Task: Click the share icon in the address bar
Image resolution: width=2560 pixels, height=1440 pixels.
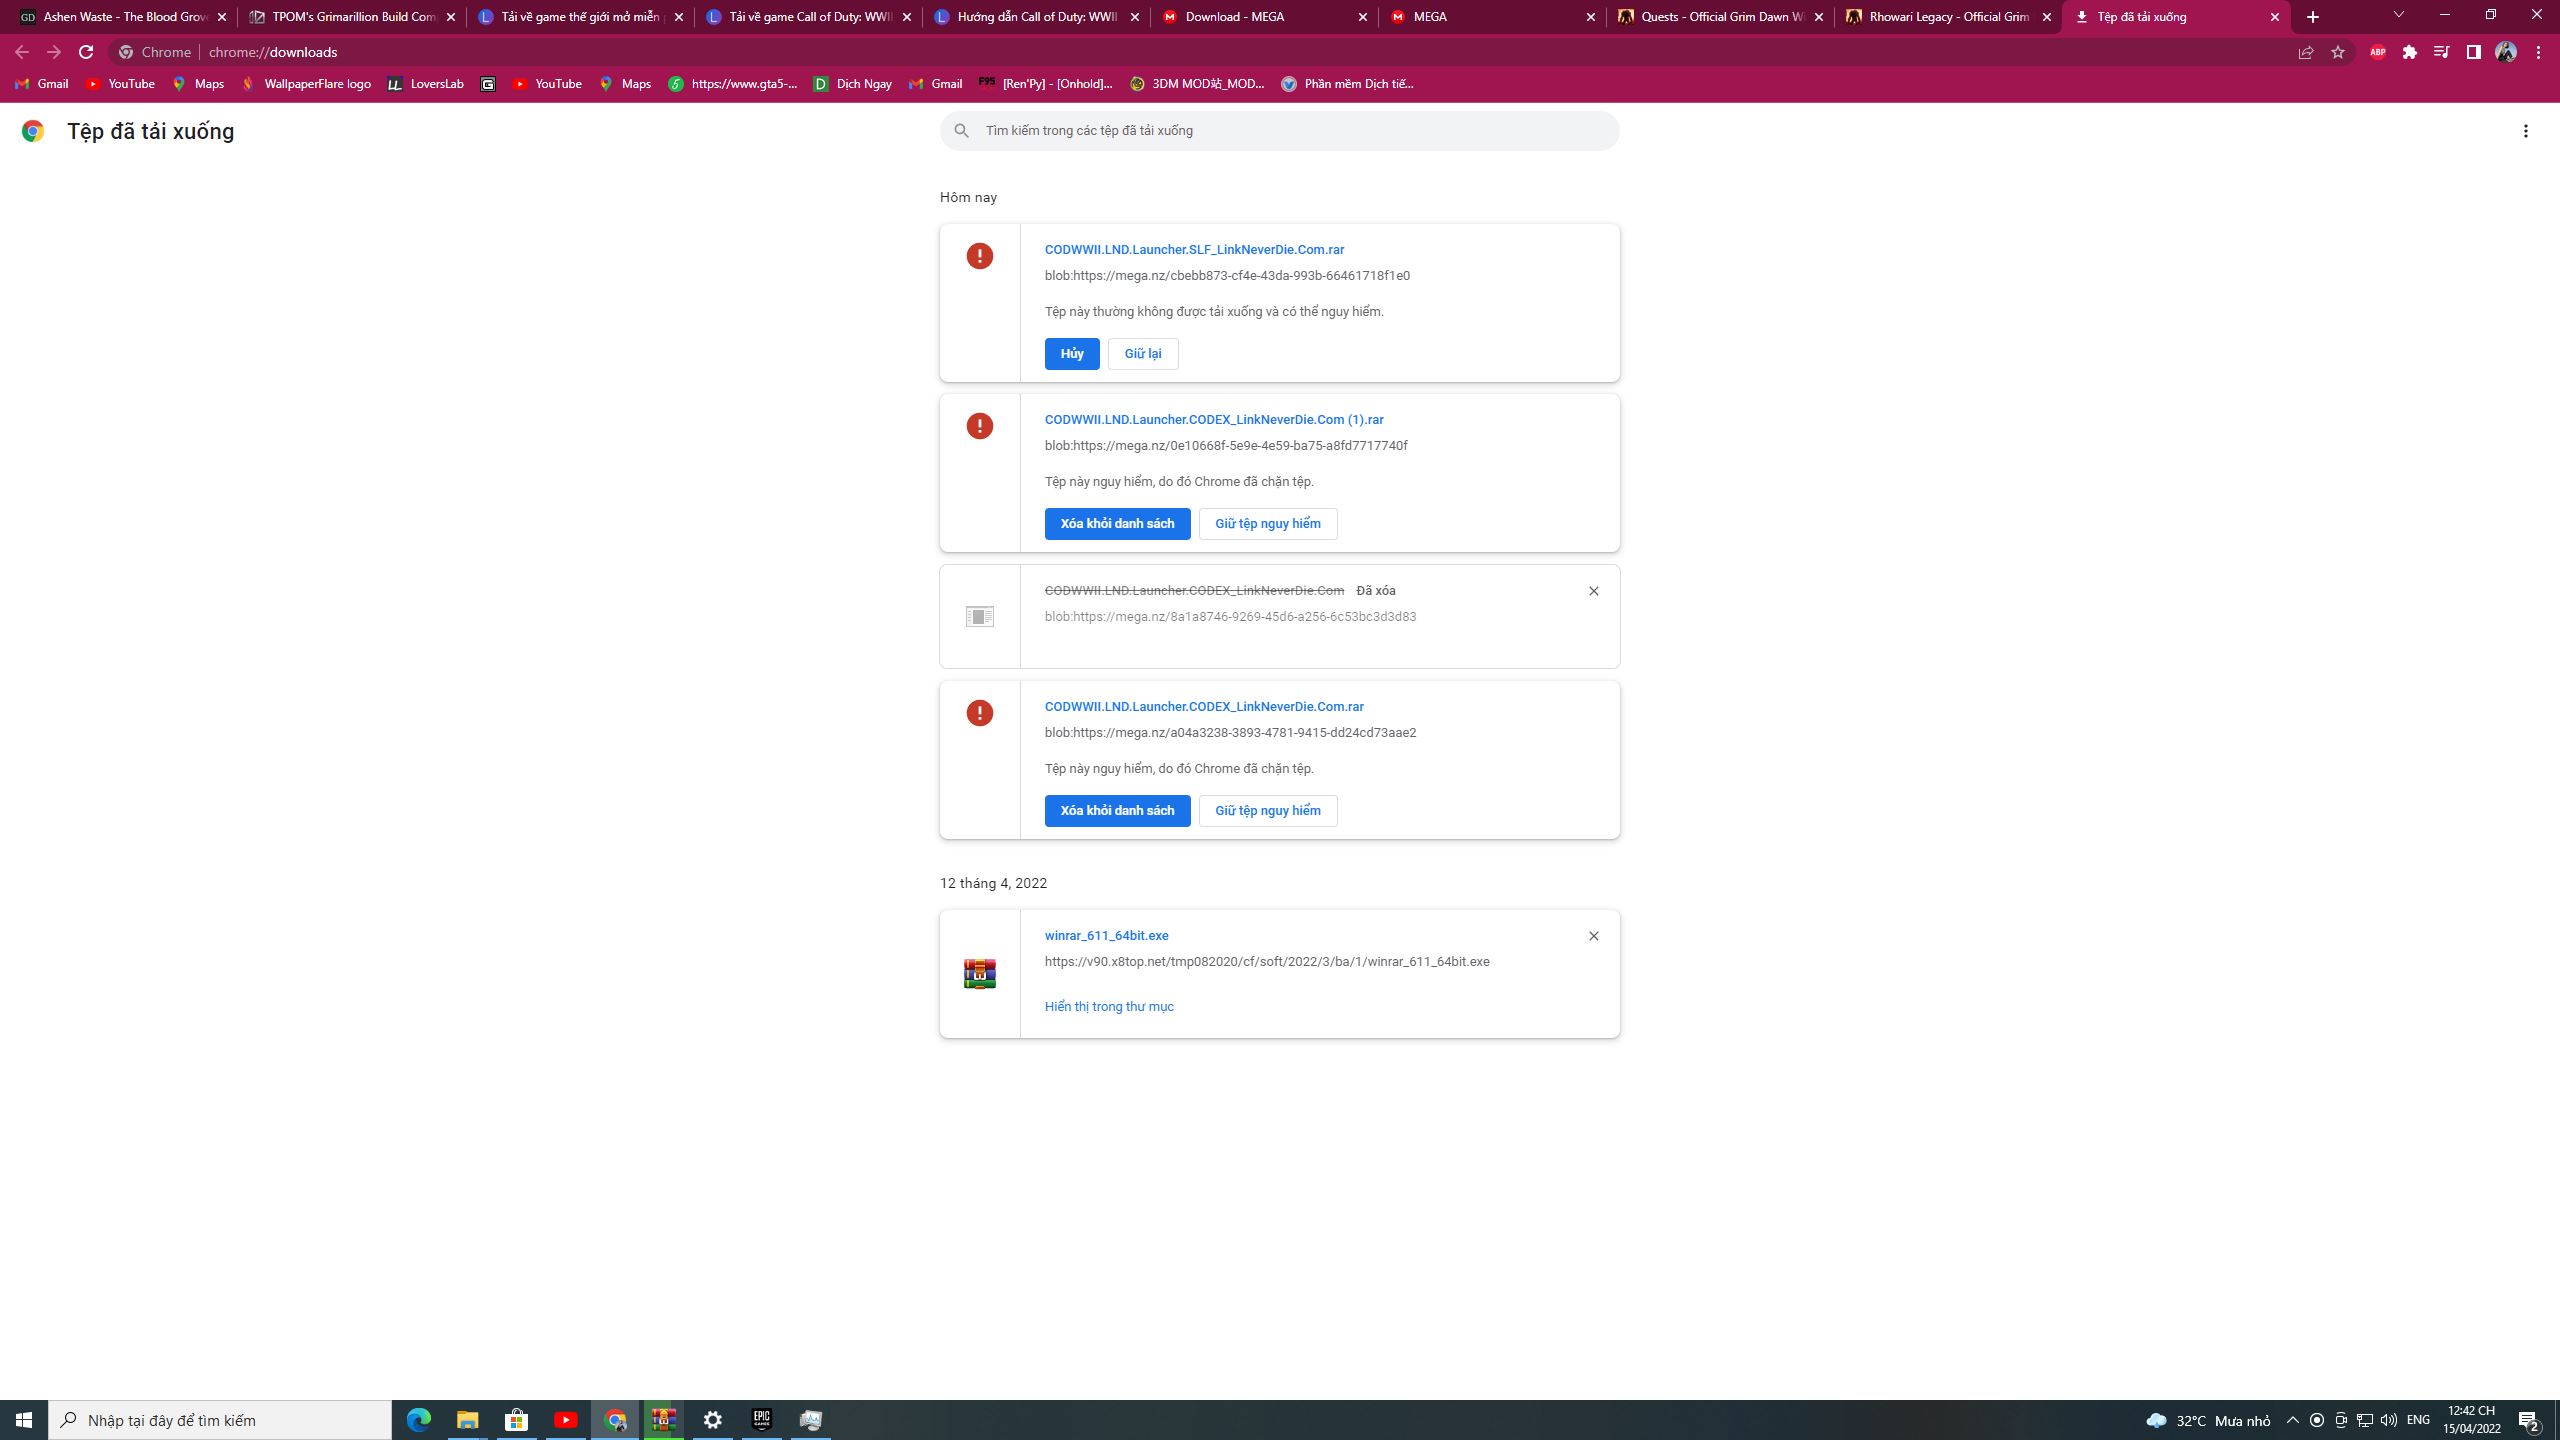Action: (x=2305, y=52)
